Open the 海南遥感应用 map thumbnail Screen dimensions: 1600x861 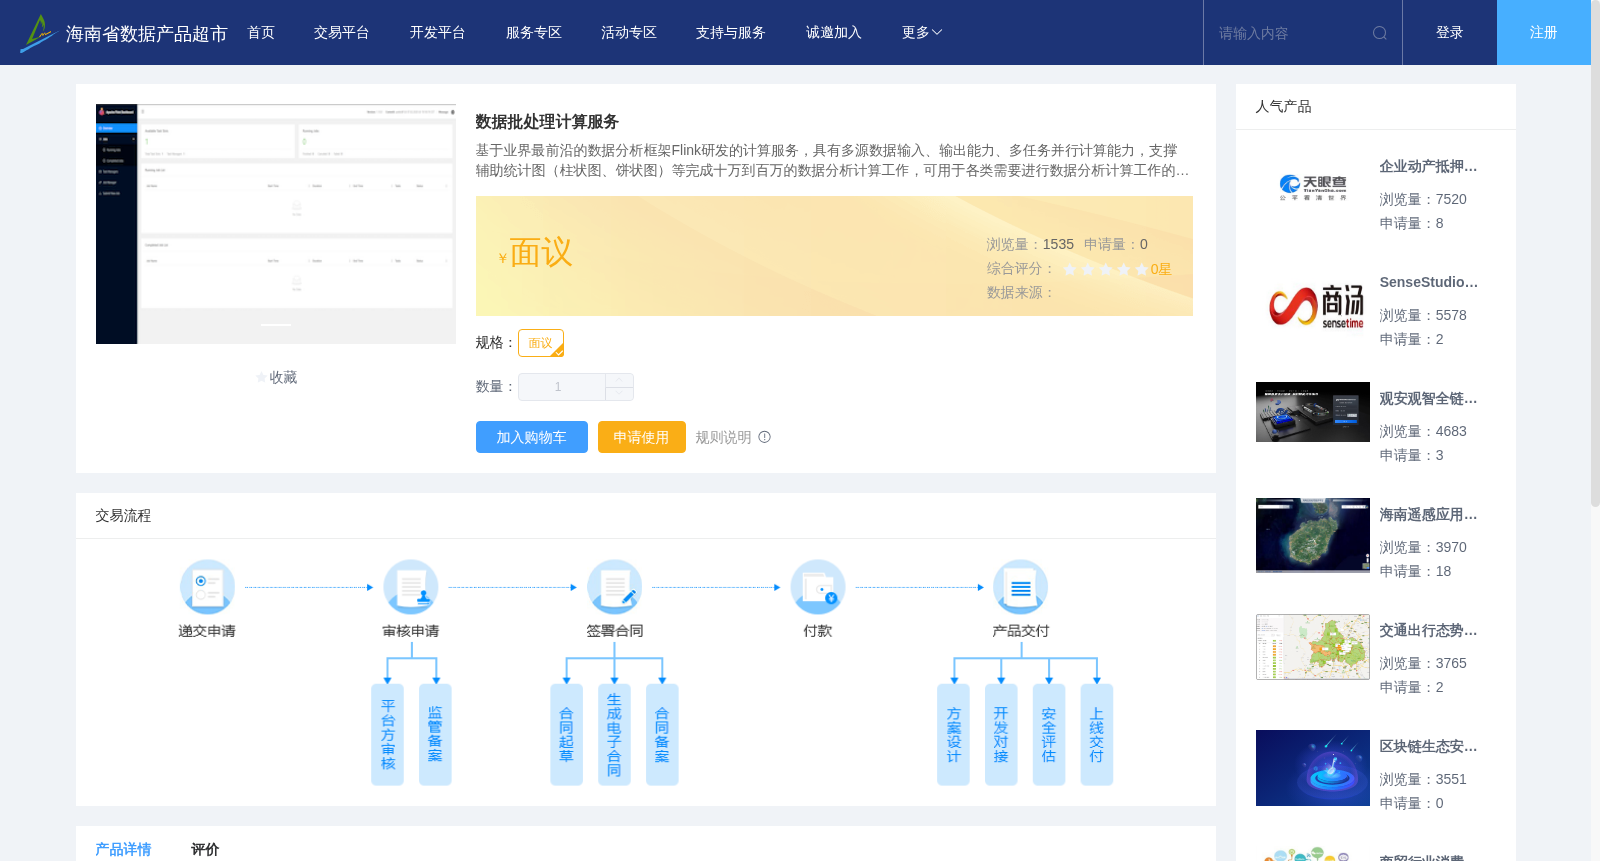pos(1313,535)
